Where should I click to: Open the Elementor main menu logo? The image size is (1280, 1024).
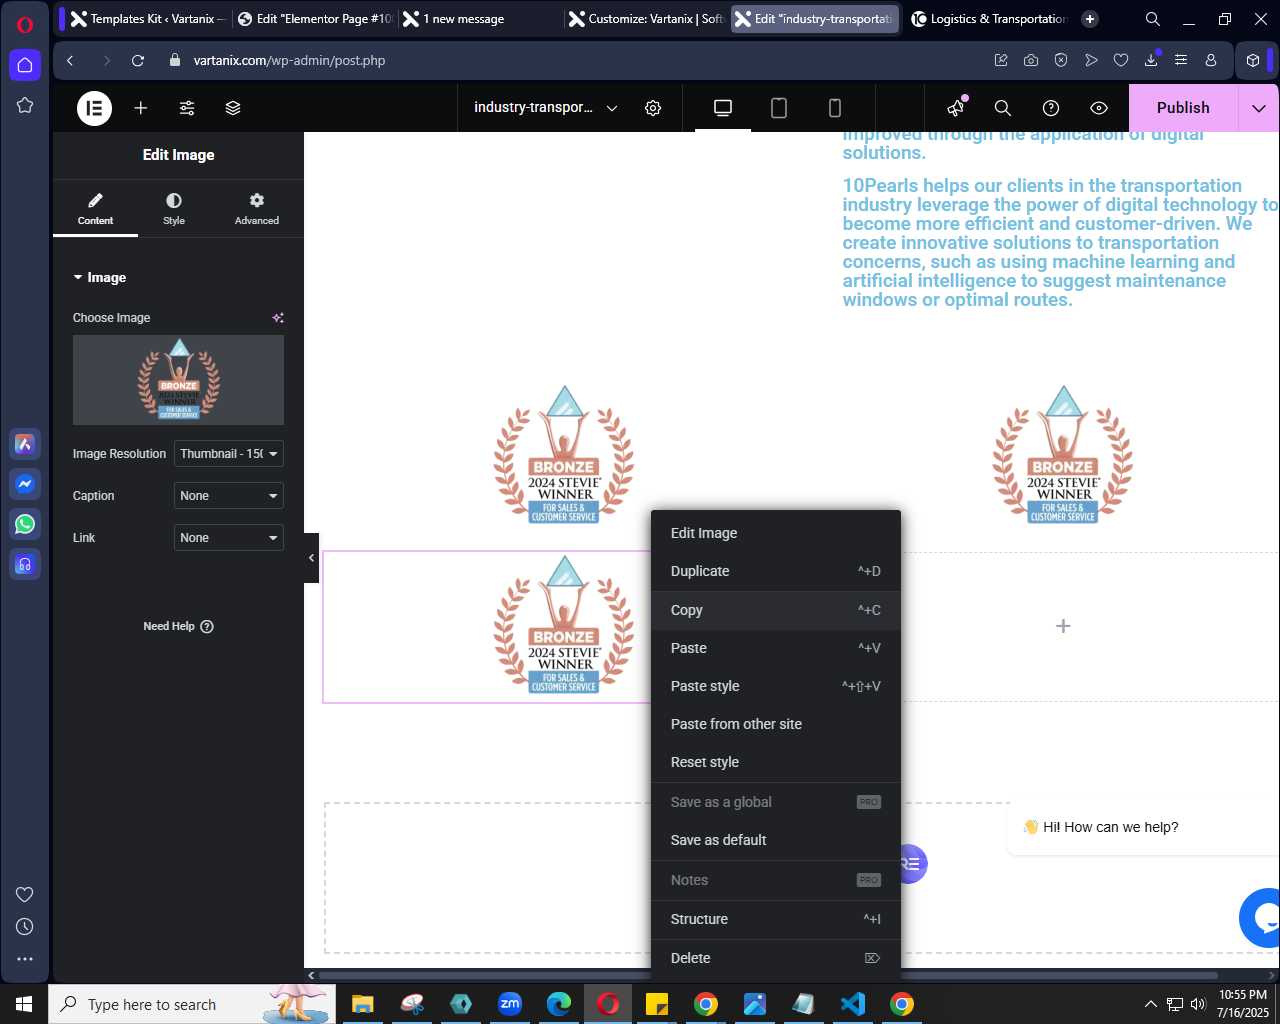click(95, 108)
